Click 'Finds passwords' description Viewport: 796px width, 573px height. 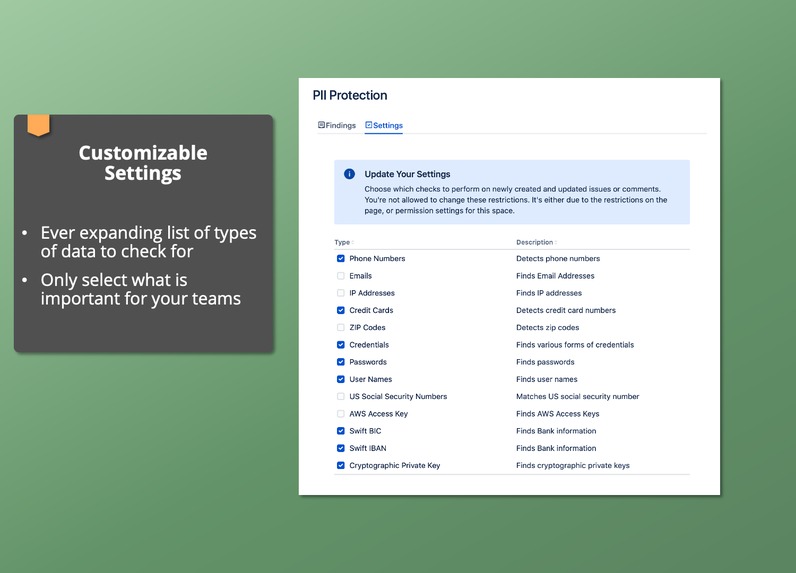(545, 362)
